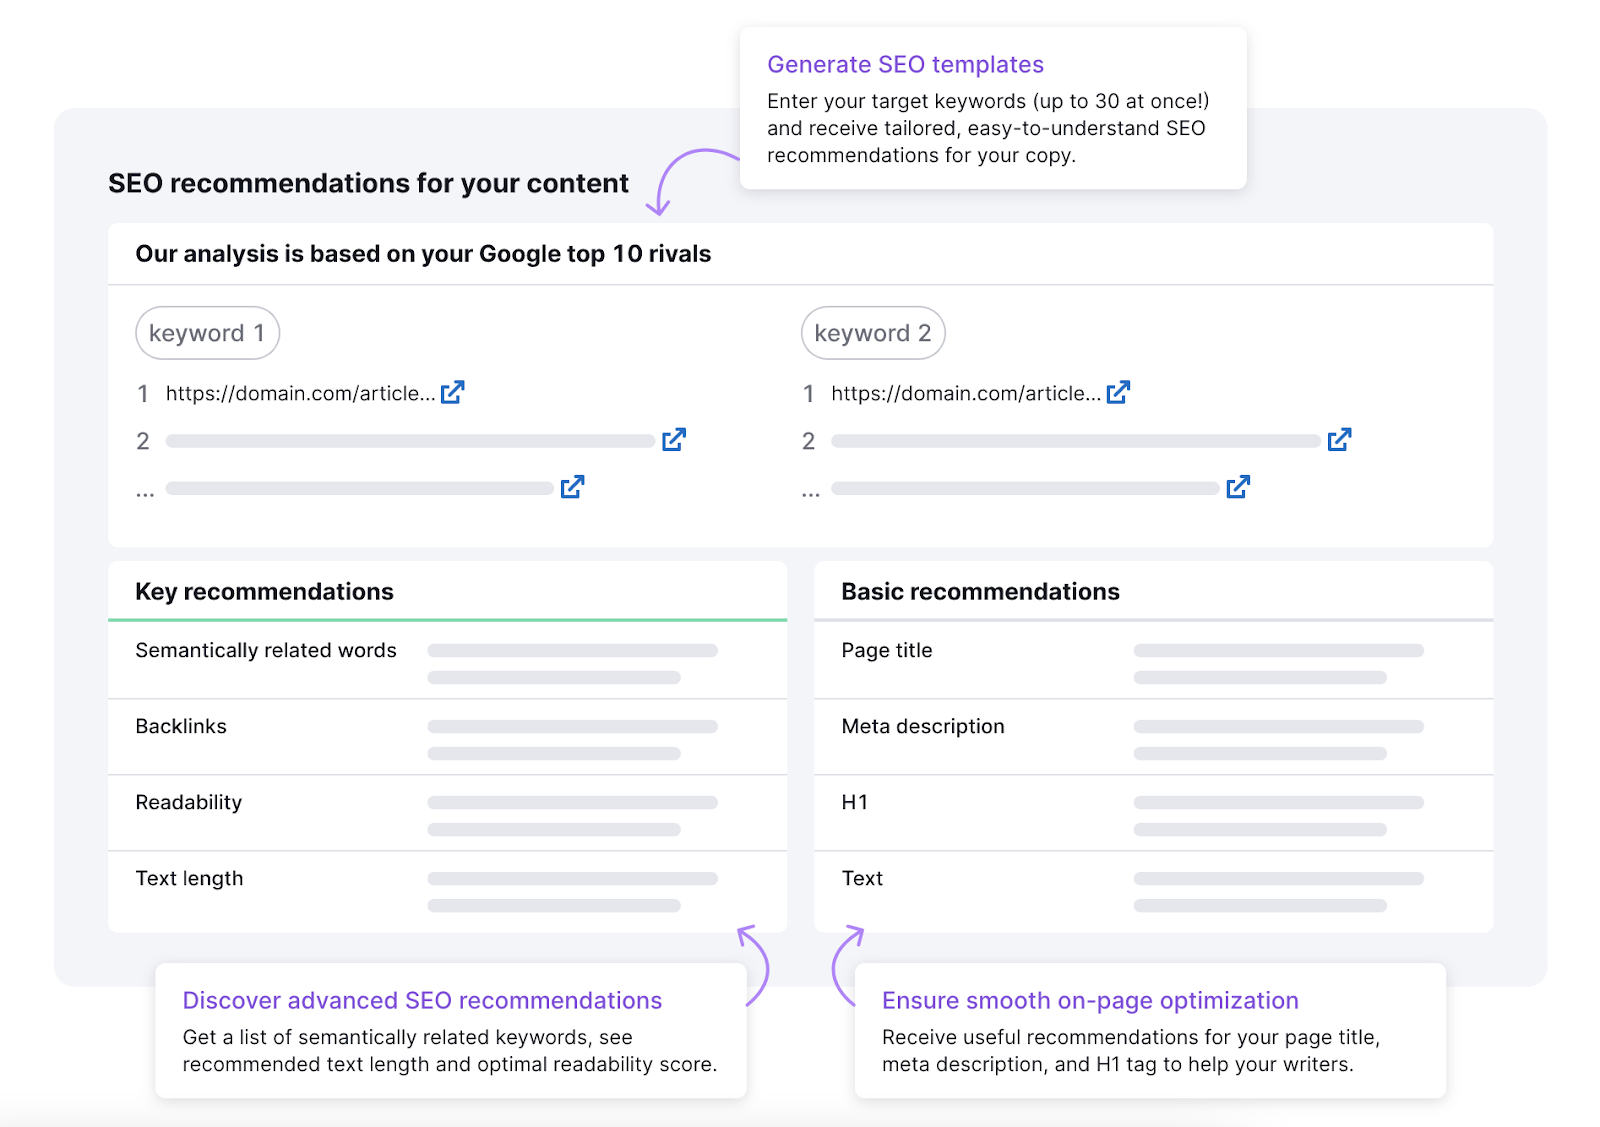Open external link for keyword 2 second result
This screenshot has height=1127, width=1600.
tap(1339, 439)
